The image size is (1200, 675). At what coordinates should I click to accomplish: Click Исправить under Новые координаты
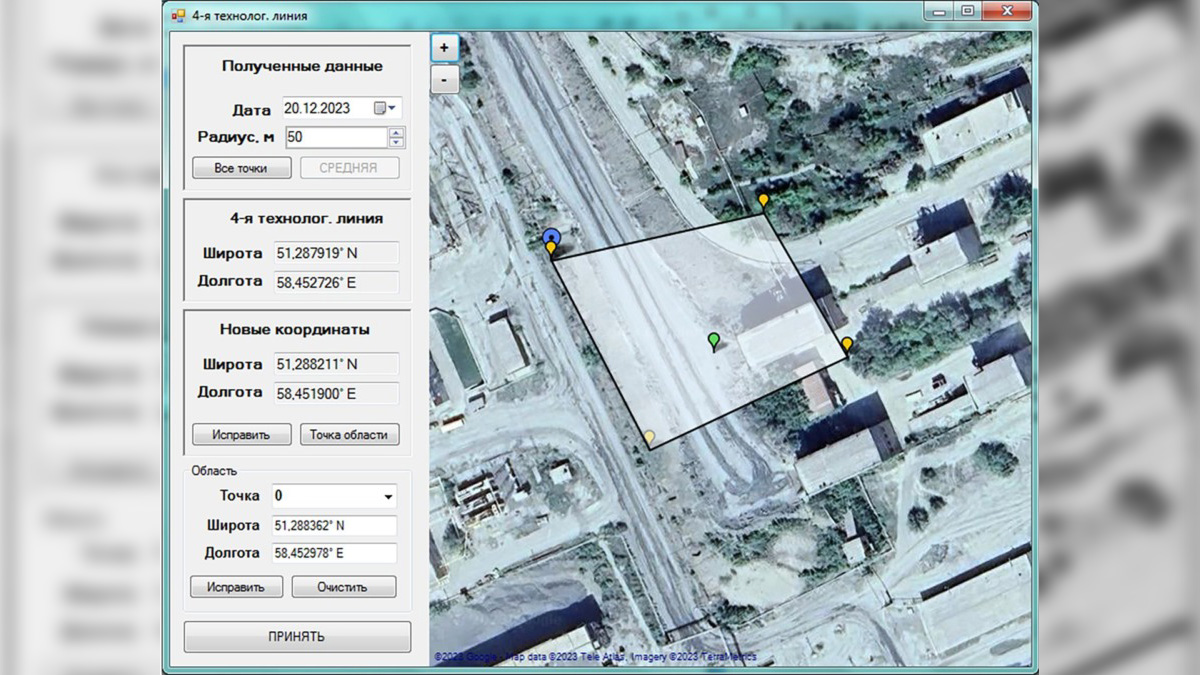tap(241, 435)
